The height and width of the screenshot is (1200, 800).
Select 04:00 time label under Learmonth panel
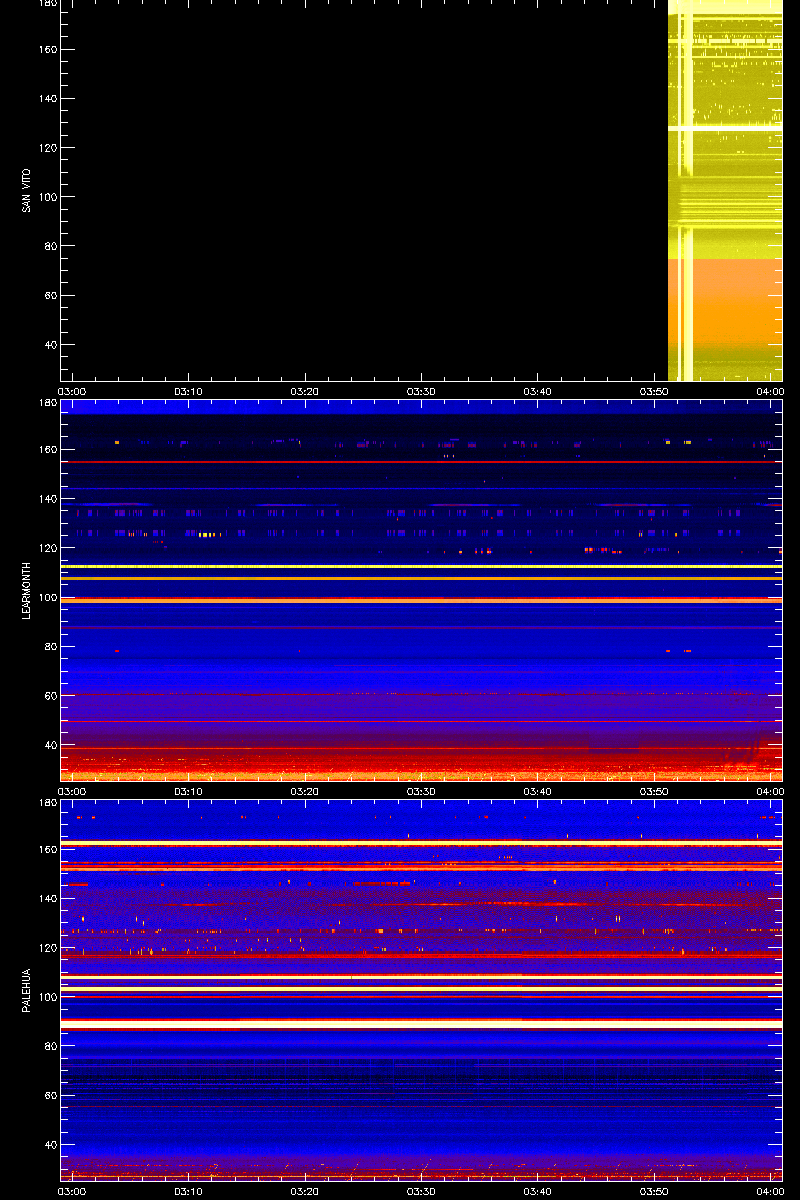[769, 791]
